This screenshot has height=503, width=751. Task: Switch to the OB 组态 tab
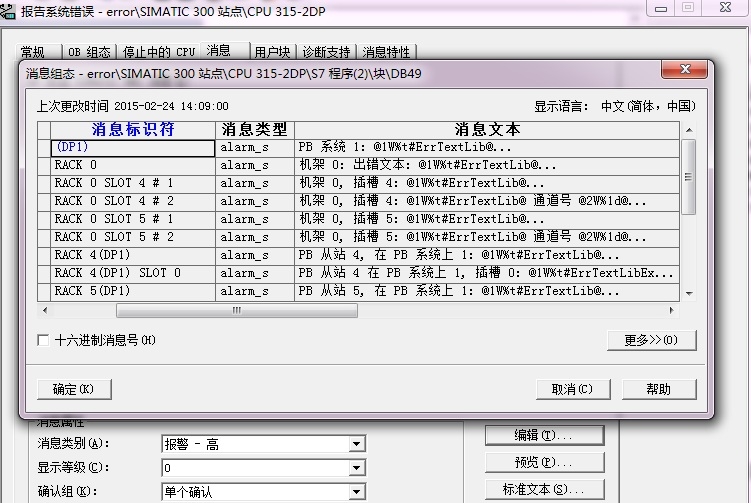(89, 52)
